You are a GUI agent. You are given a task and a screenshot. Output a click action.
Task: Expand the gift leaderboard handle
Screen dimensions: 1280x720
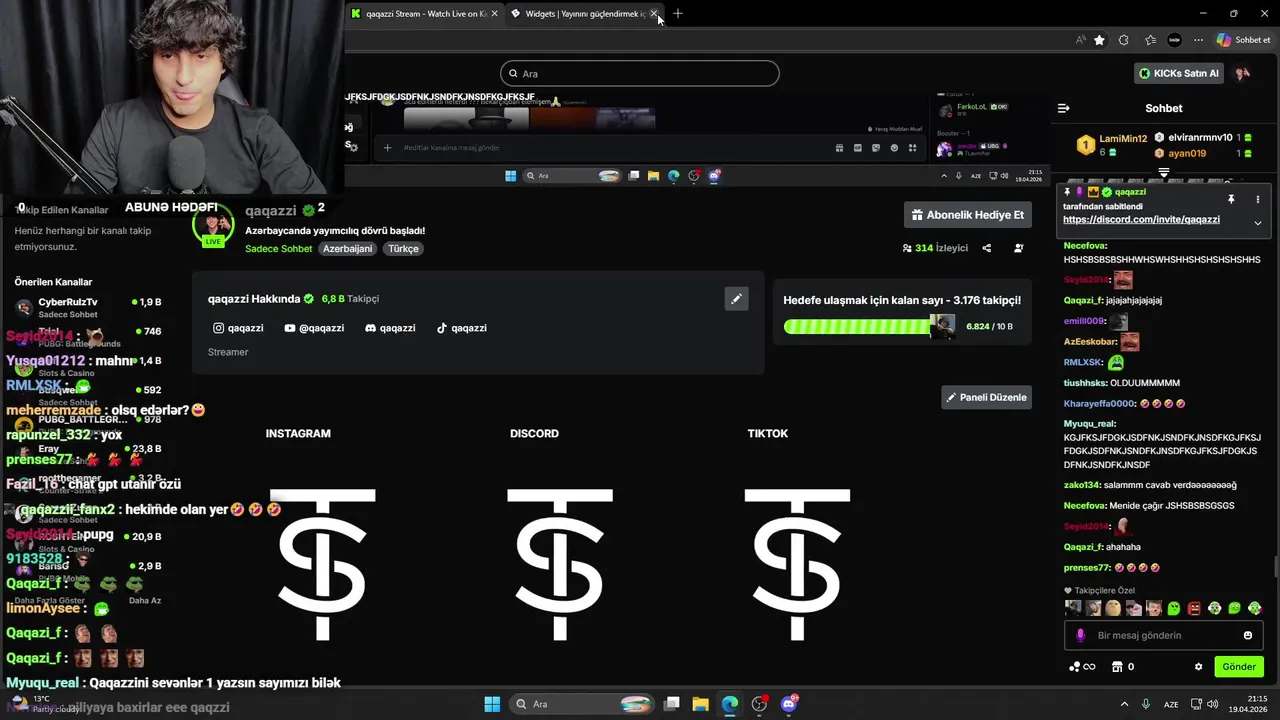(1164, 173)
